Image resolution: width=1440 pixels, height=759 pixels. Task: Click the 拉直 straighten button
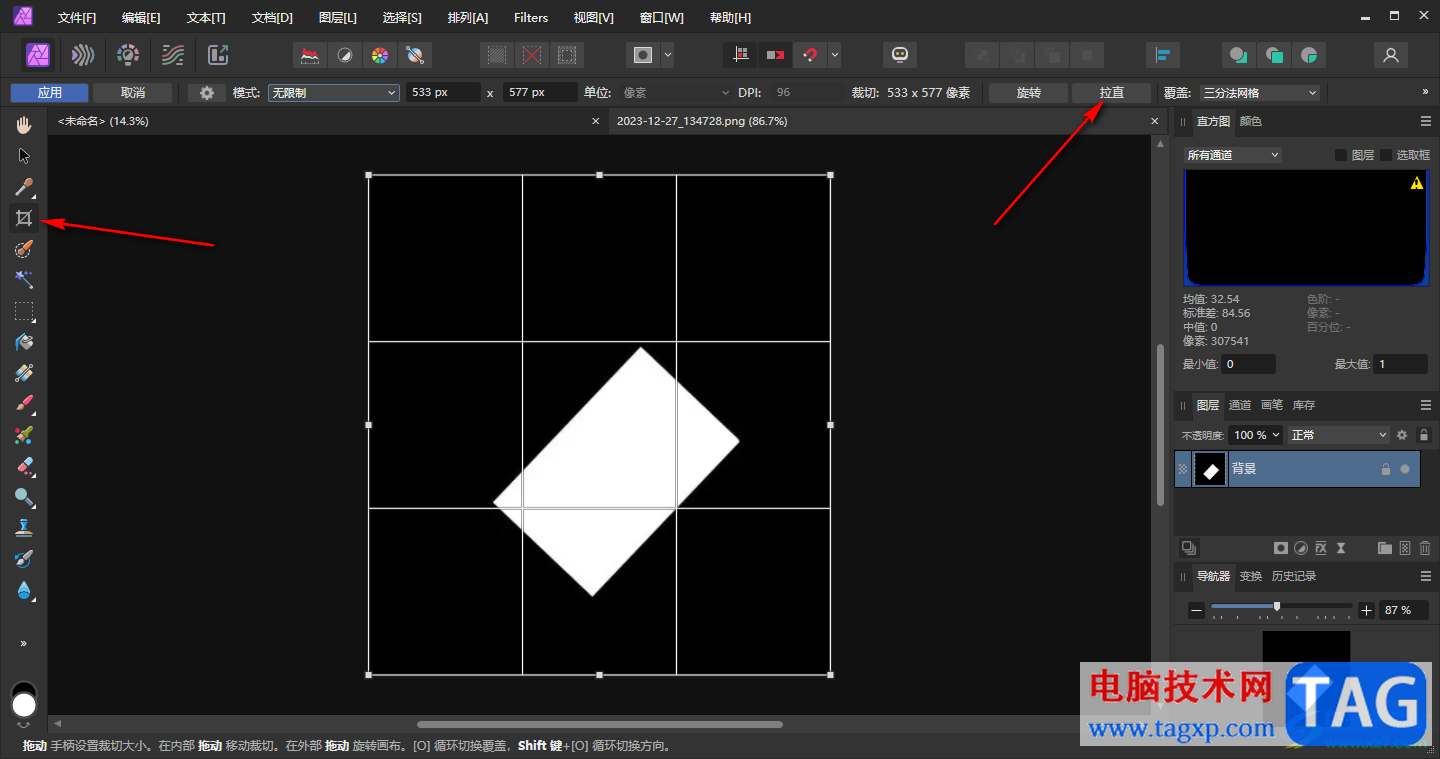(1112, 93)
